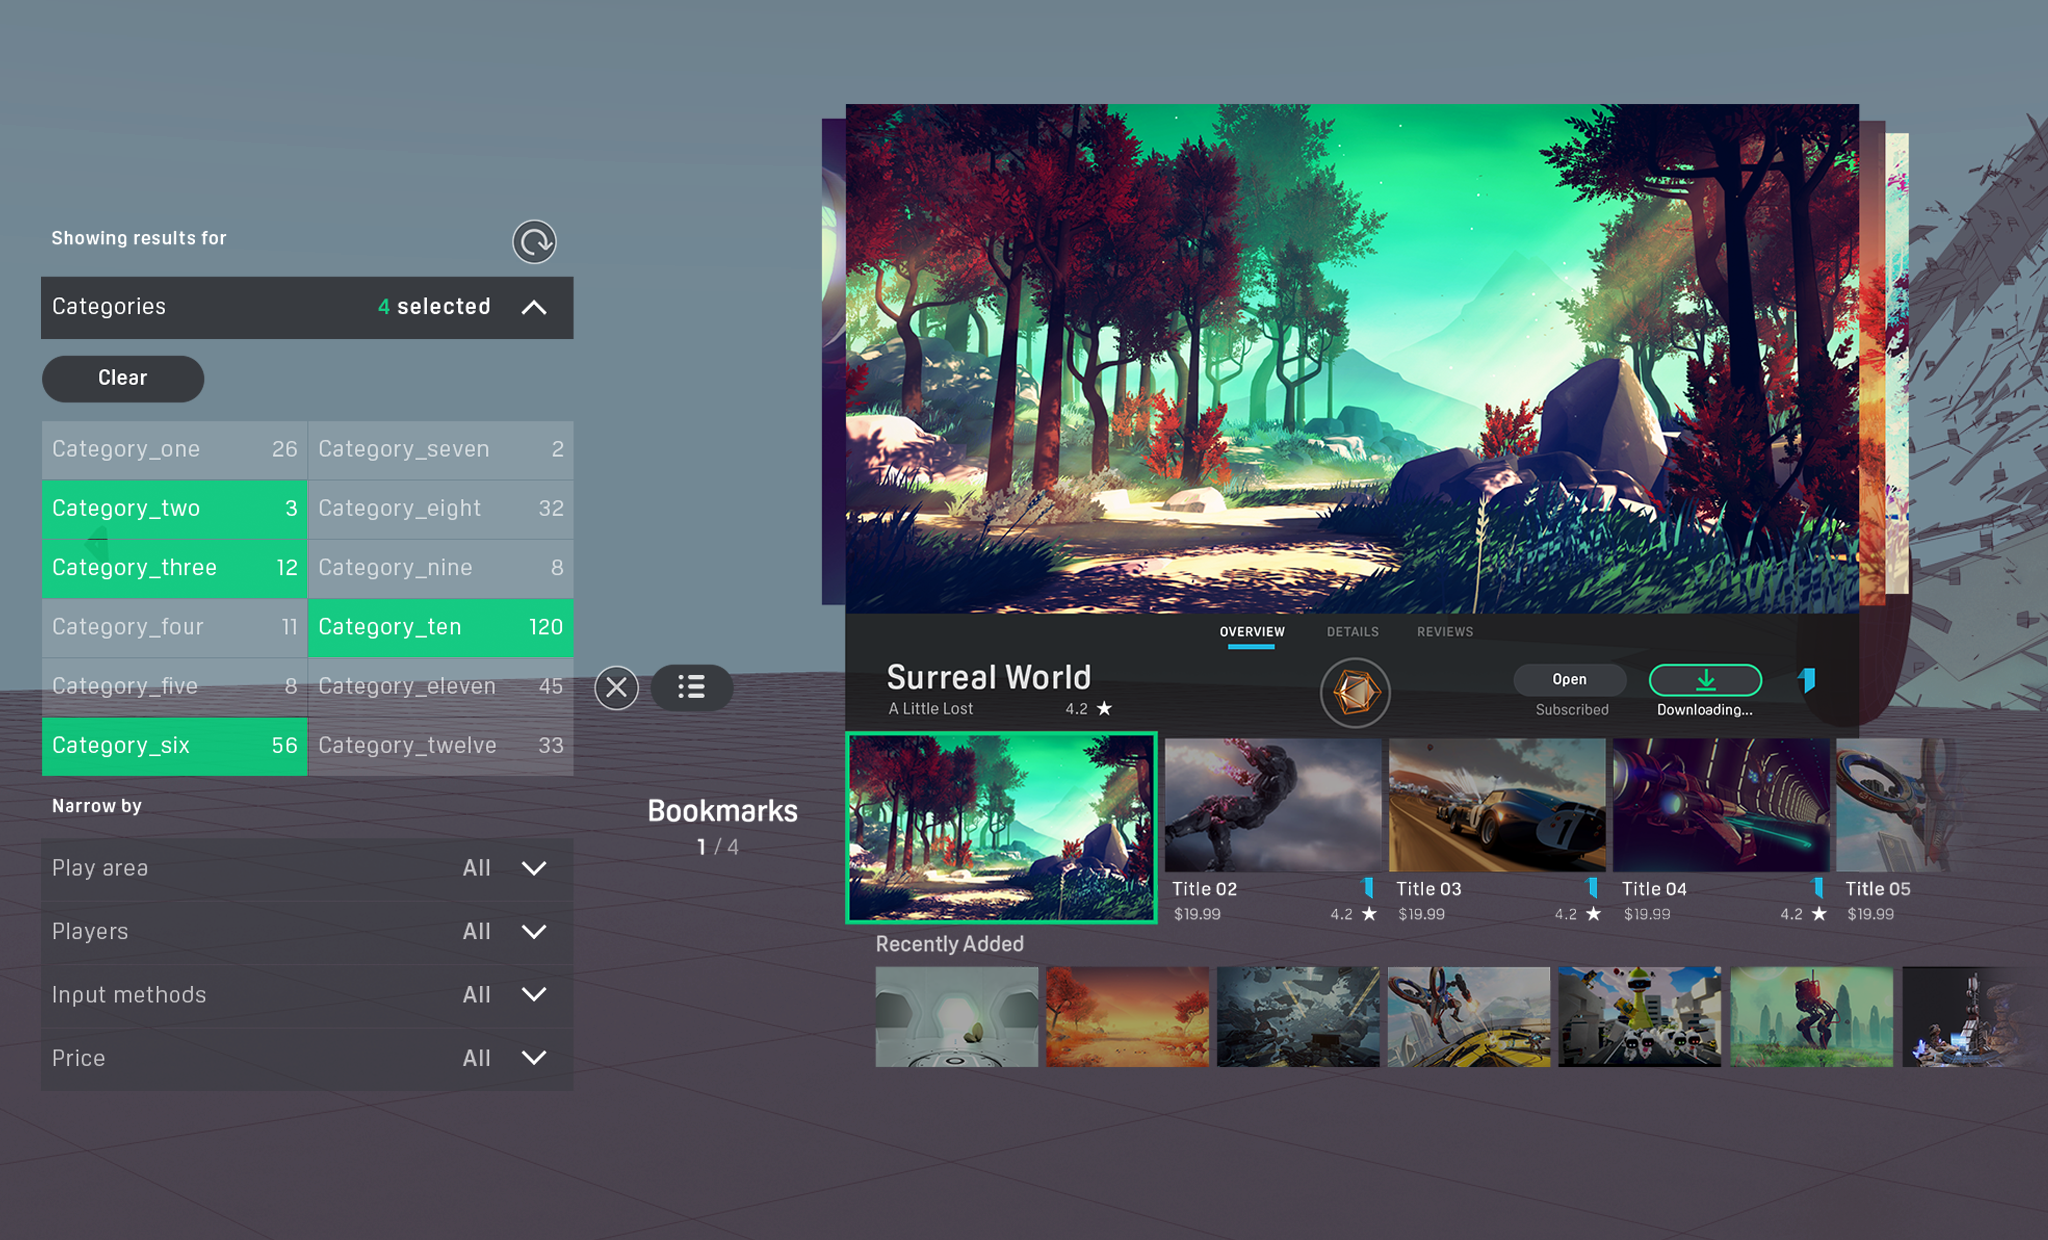Viewport: 2048px width, 1240px height.
Task: Collapse the Categories section chevron
Action: pos(534,307)
